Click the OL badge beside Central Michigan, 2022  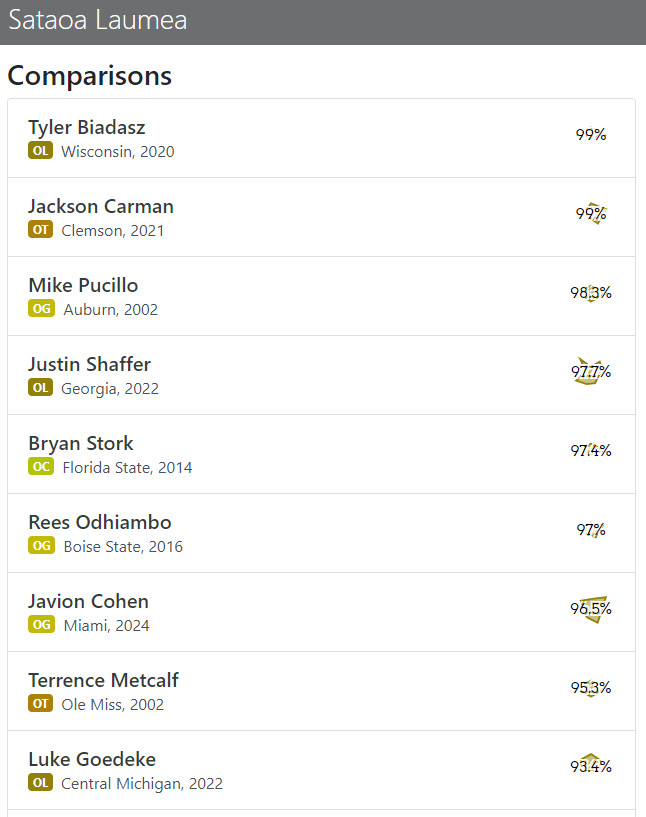tap(40, 783)
